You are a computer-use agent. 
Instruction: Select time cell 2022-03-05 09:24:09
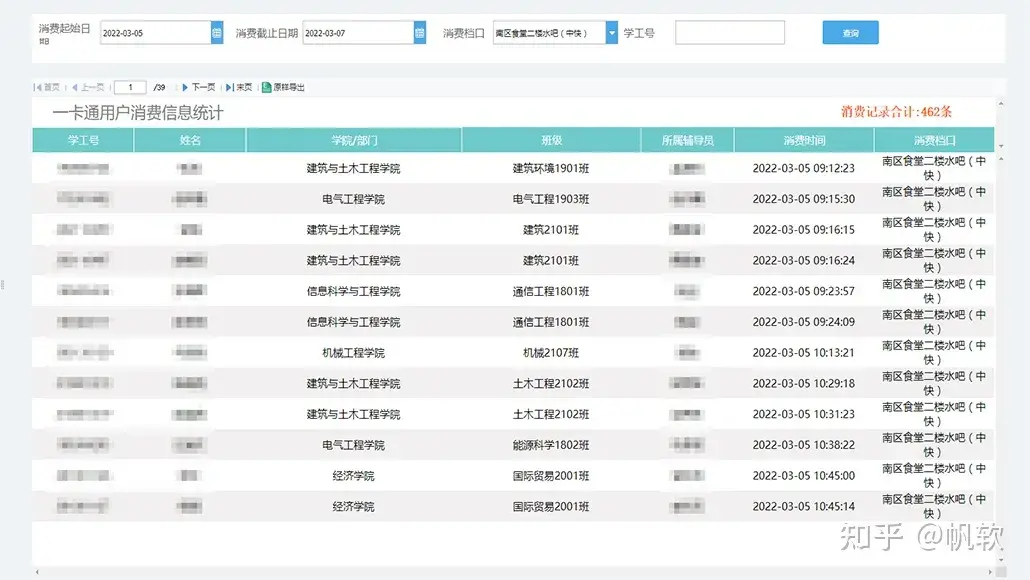click(803, 322)
